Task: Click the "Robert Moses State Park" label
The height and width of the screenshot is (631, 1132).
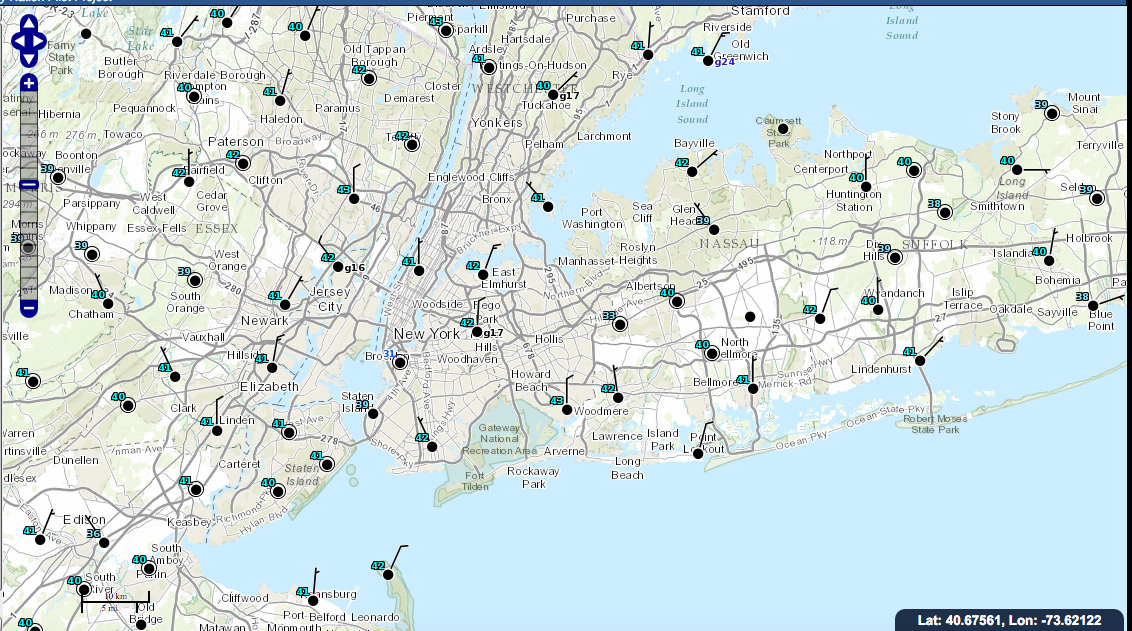Action: [935, 424]
